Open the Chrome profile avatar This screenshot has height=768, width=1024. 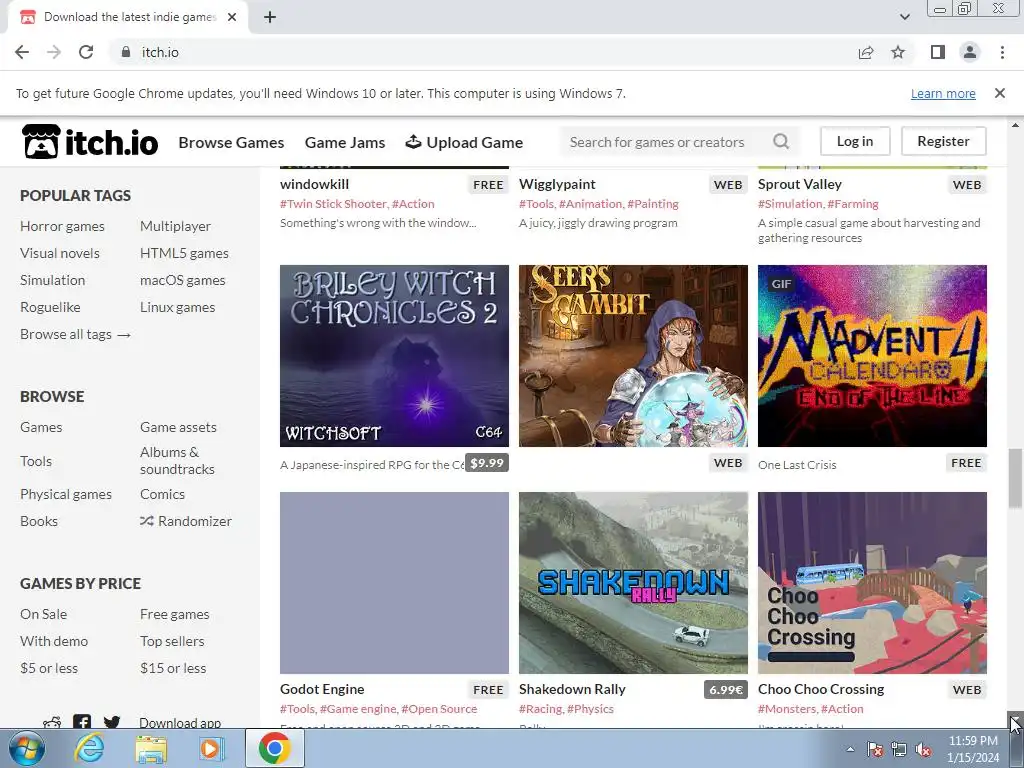coord(970,52)
